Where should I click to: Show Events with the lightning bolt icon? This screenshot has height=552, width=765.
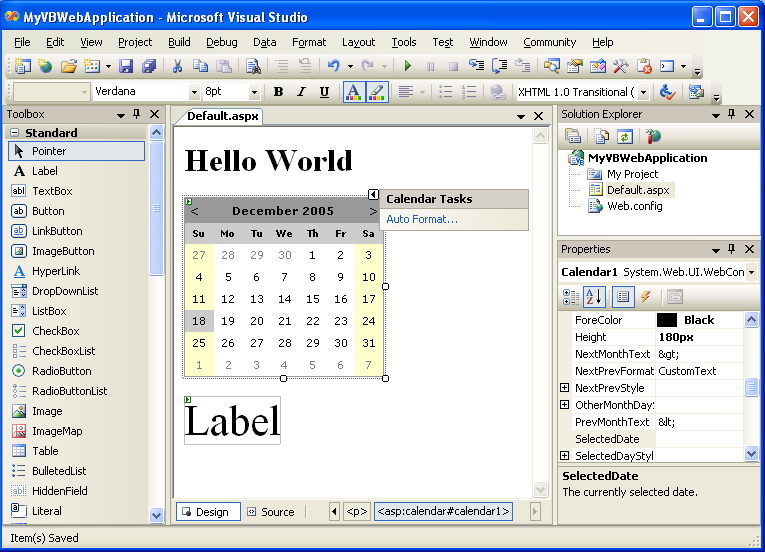[x=646, y=297]
